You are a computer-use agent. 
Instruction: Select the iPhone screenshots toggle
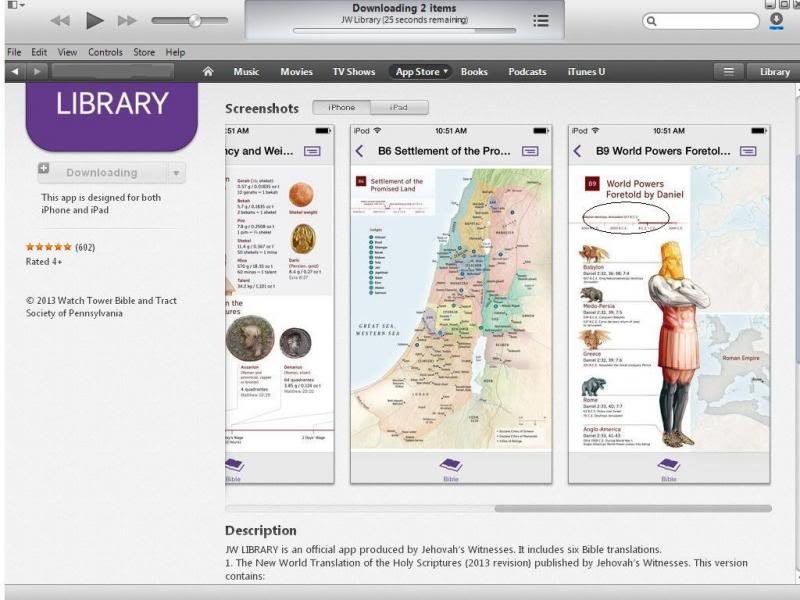coord(341,107)
